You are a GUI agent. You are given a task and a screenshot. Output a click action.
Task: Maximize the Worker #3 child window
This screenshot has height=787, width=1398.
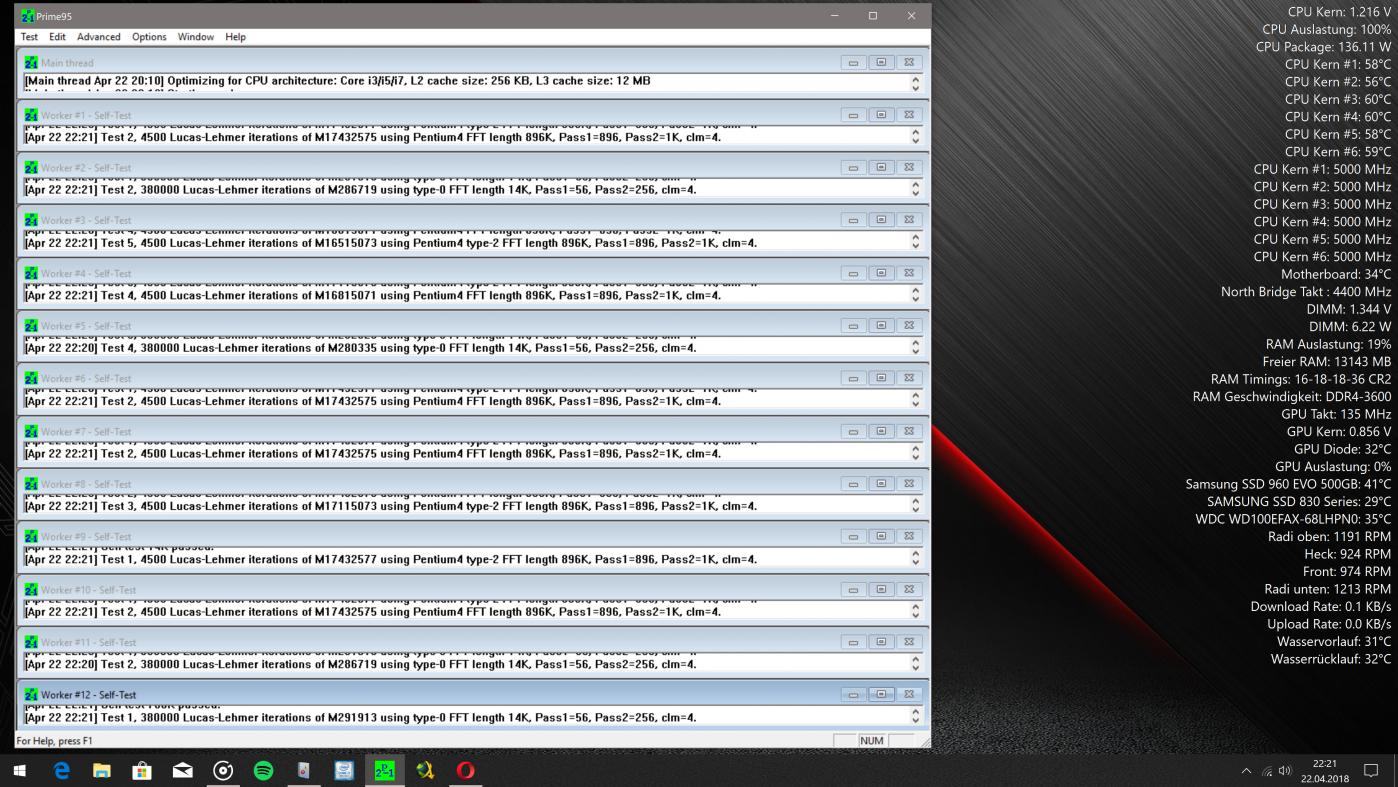pos(881,220)
